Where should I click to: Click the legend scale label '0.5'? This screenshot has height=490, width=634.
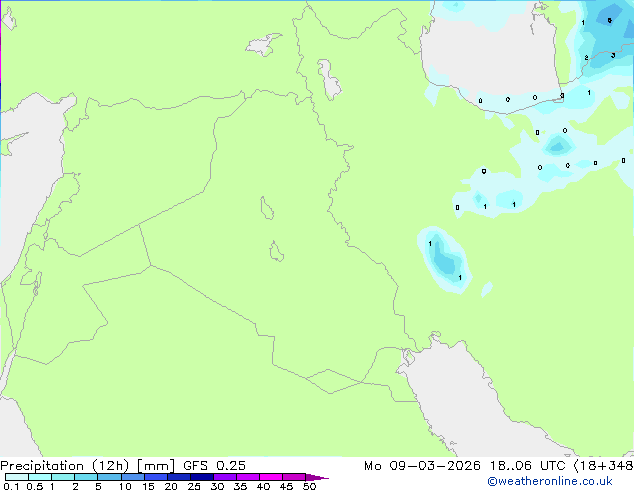pos(35,486)
